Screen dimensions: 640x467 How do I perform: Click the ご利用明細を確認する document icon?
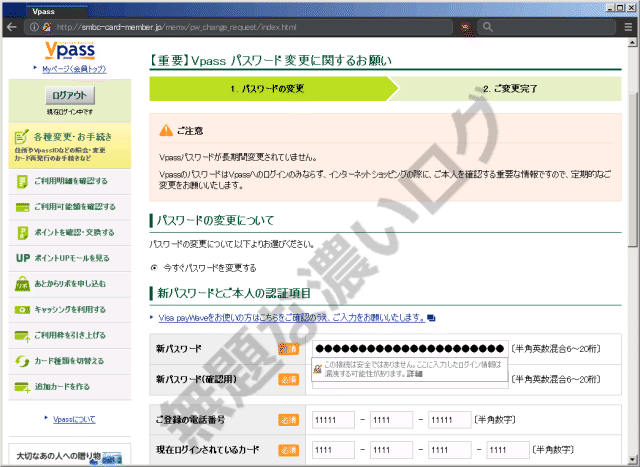pos(22,181)
